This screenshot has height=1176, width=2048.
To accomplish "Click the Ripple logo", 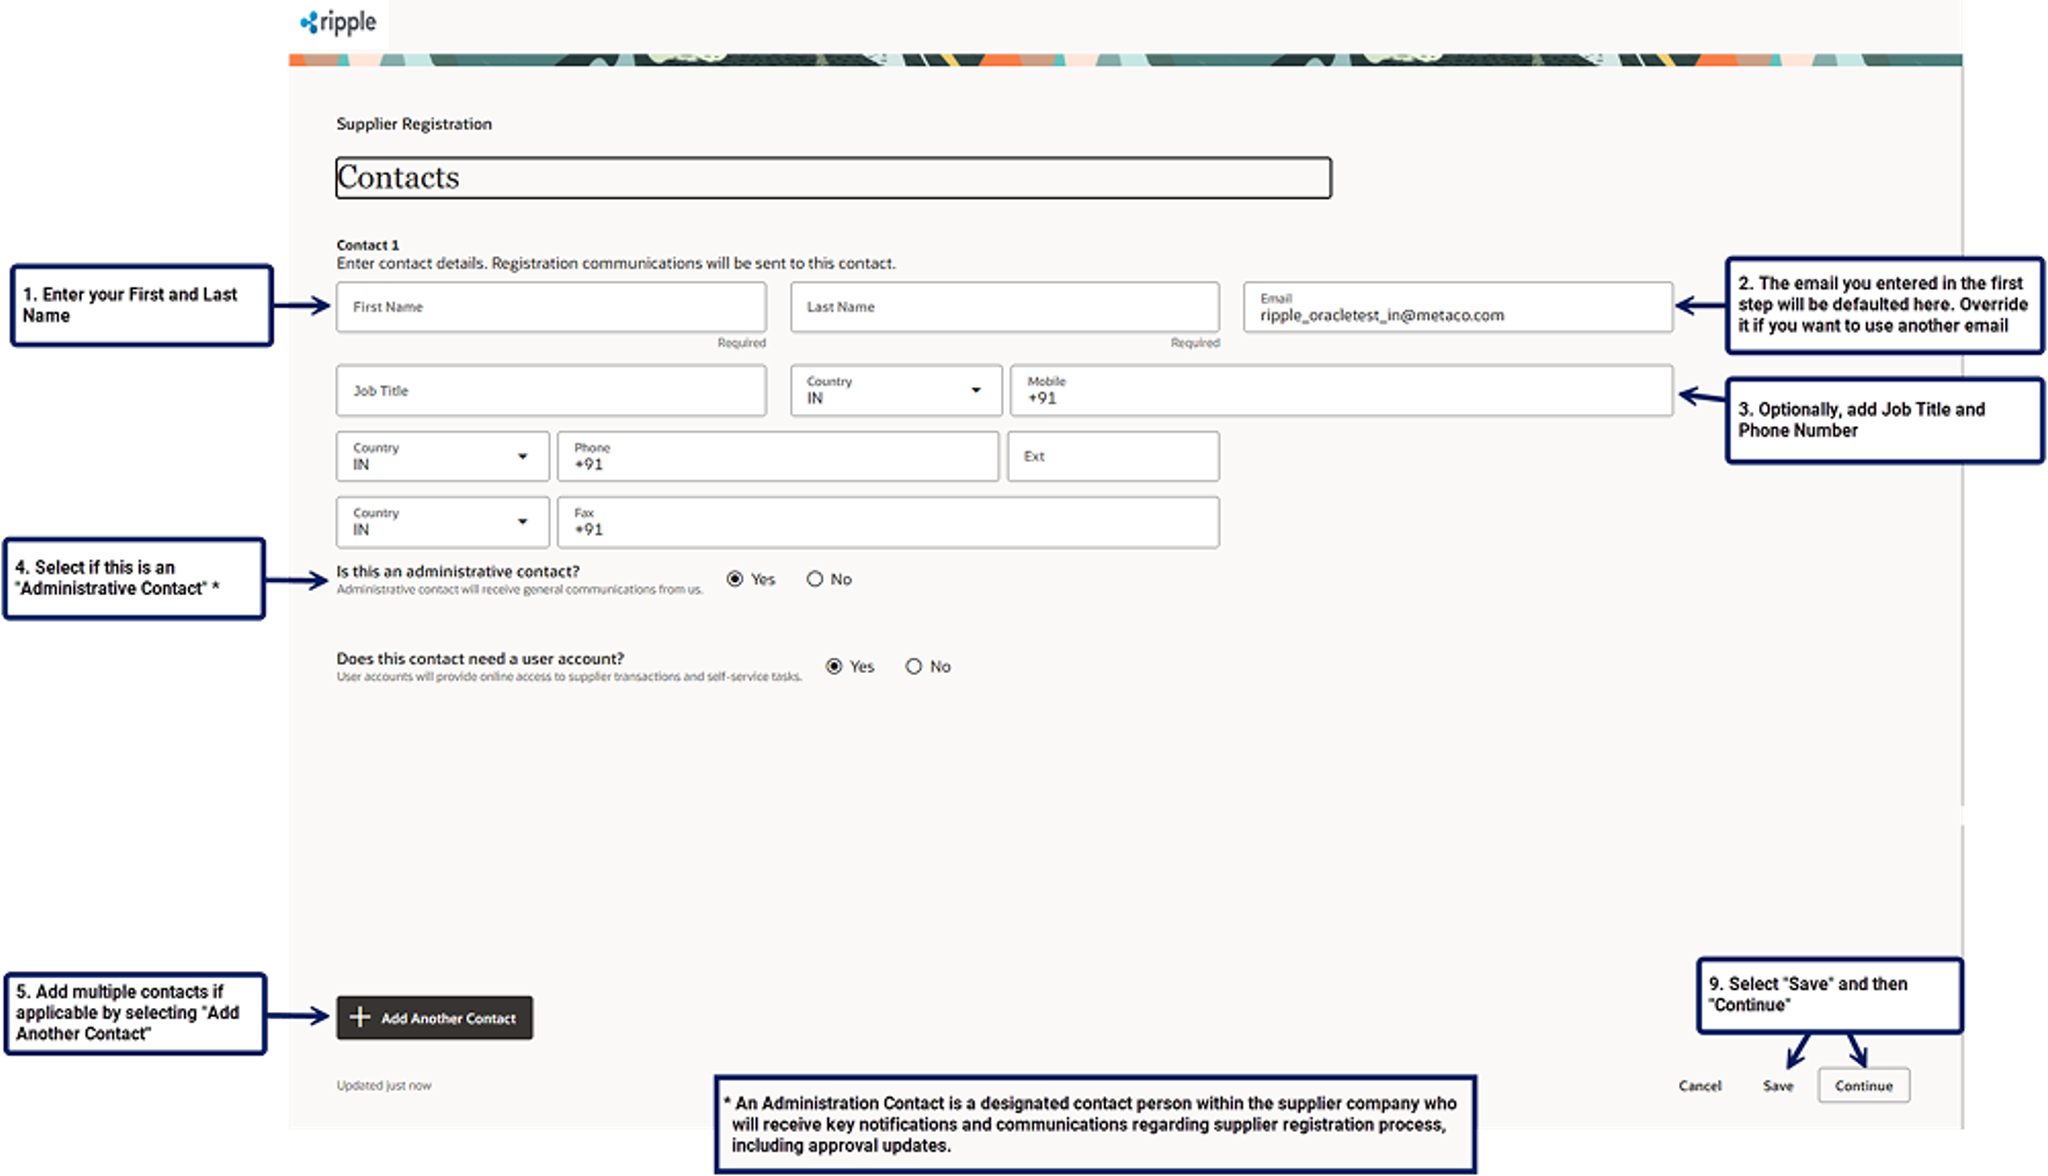I will 338,22.
